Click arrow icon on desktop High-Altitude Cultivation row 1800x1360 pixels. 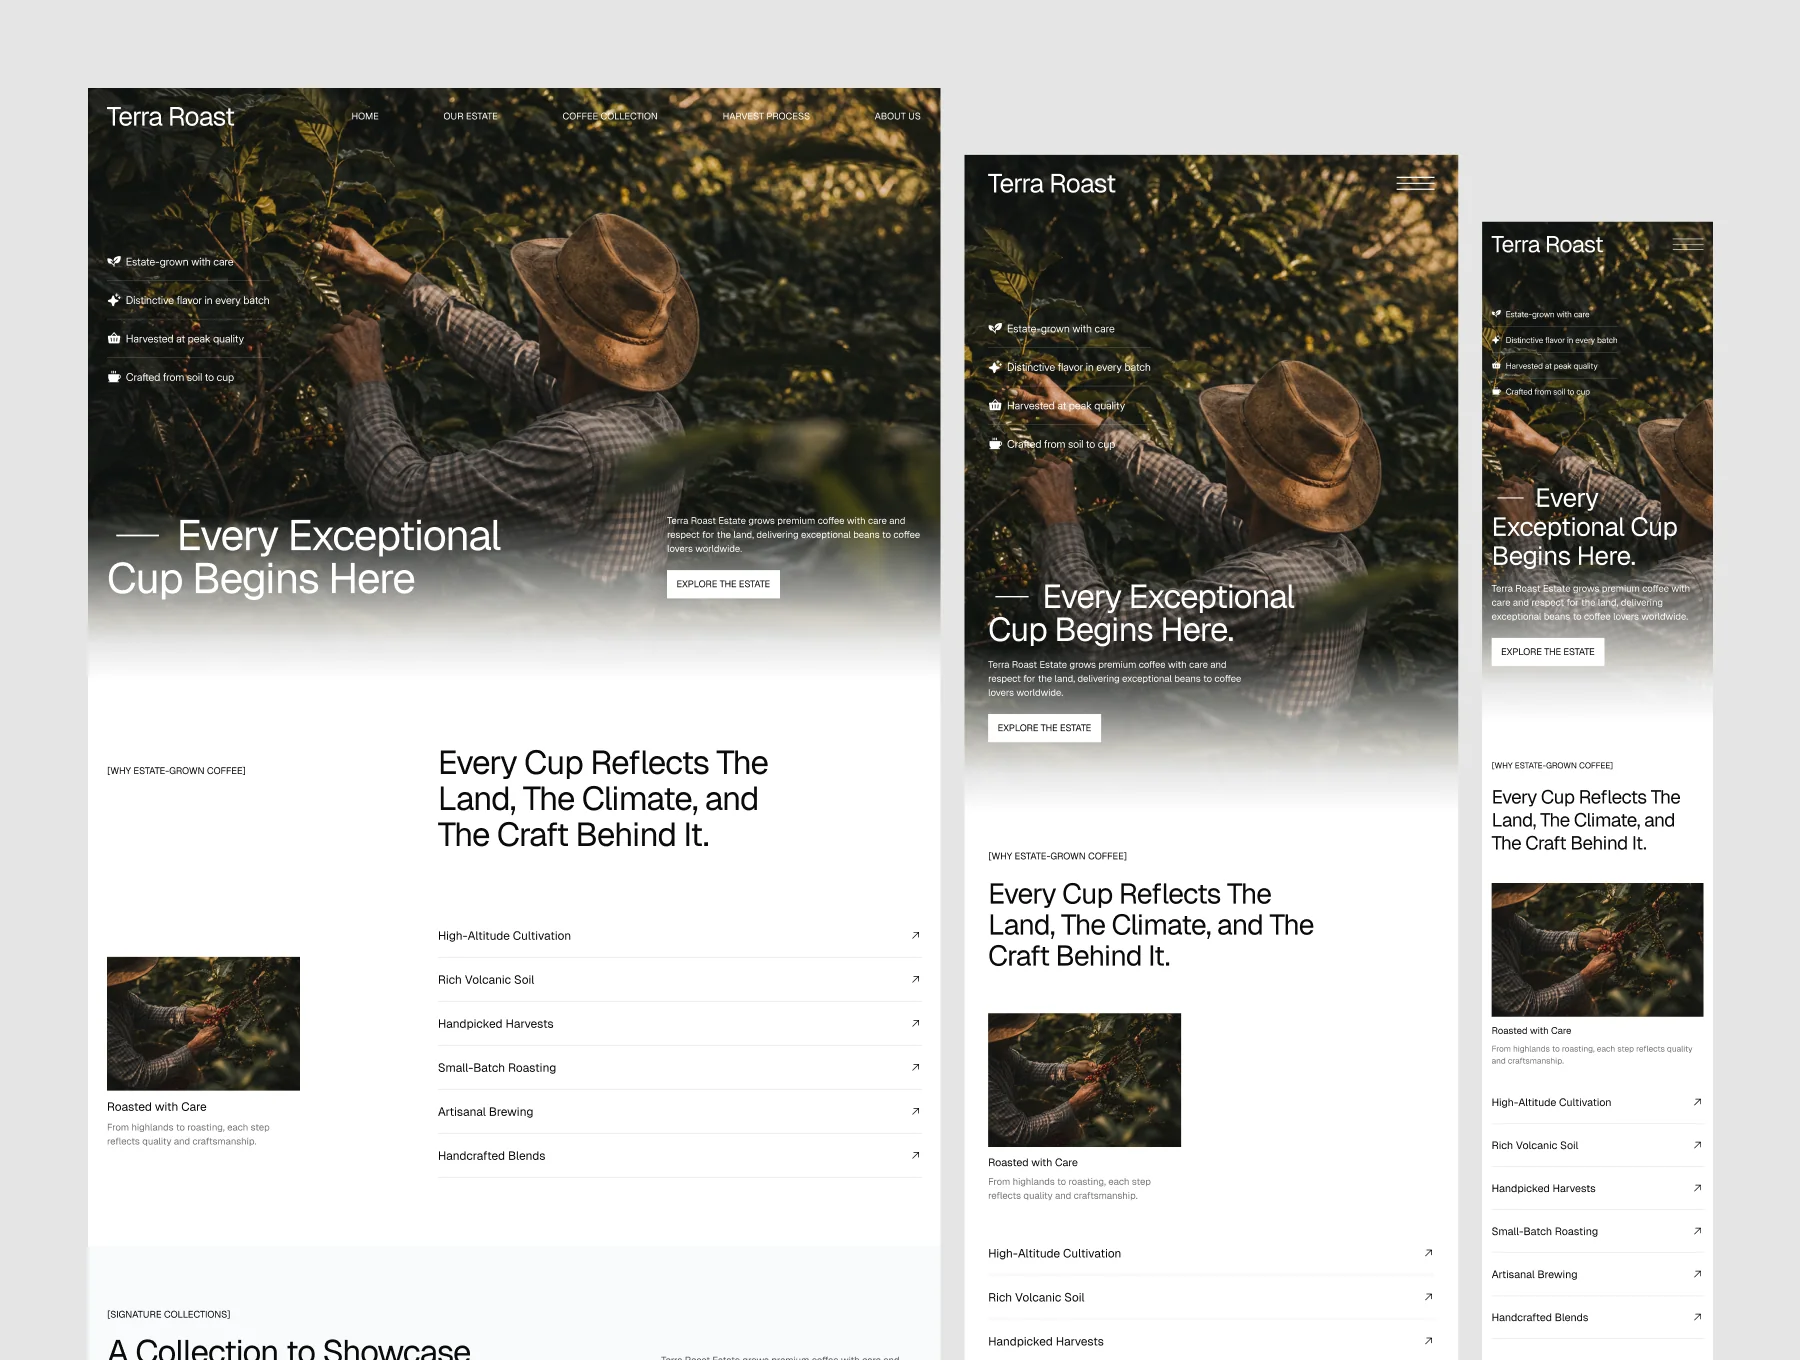point(915,935)
